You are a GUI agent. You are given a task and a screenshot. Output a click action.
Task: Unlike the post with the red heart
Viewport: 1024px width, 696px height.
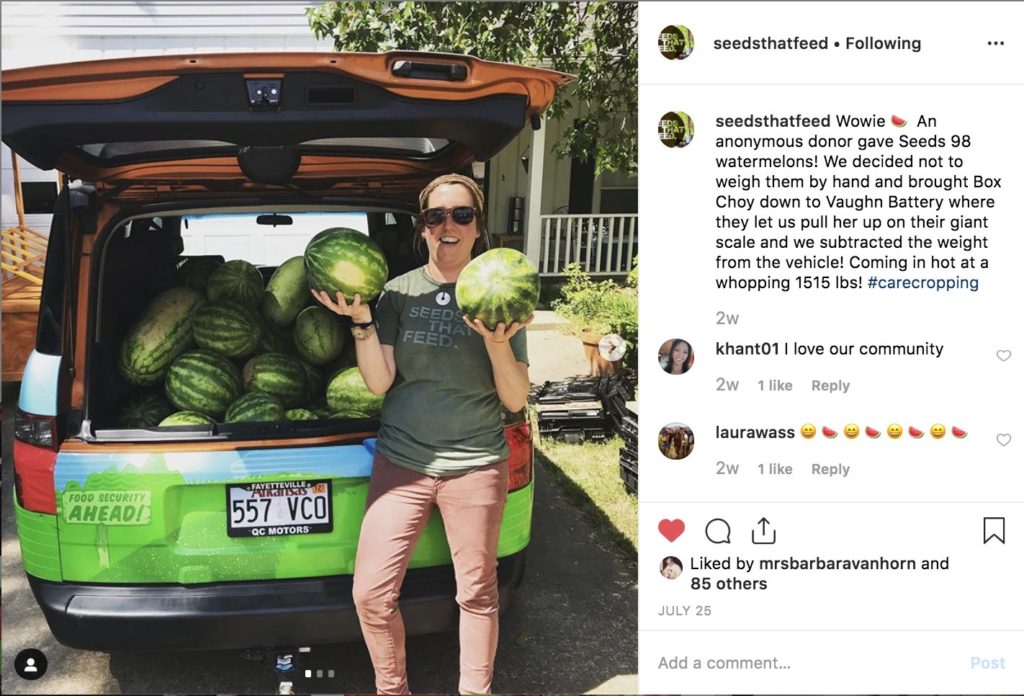click(x=671, y=530)
